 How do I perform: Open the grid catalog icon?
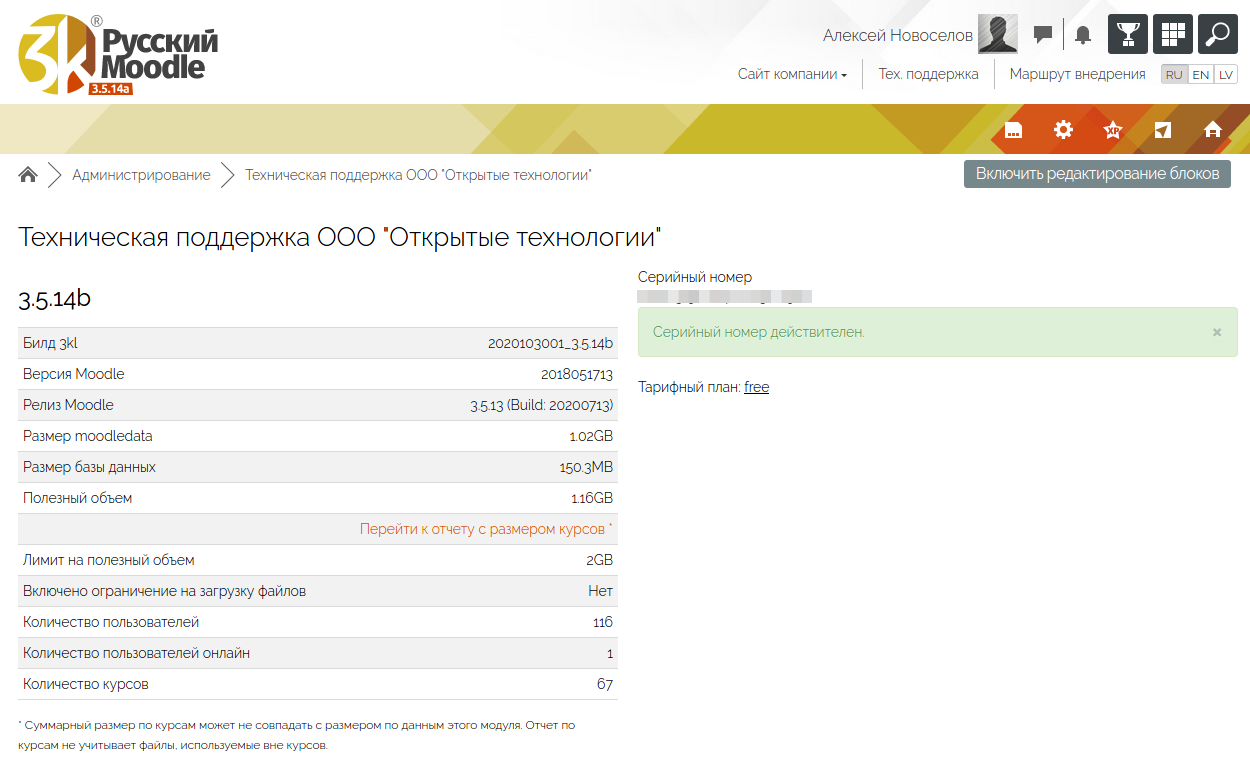[1172, 34]
